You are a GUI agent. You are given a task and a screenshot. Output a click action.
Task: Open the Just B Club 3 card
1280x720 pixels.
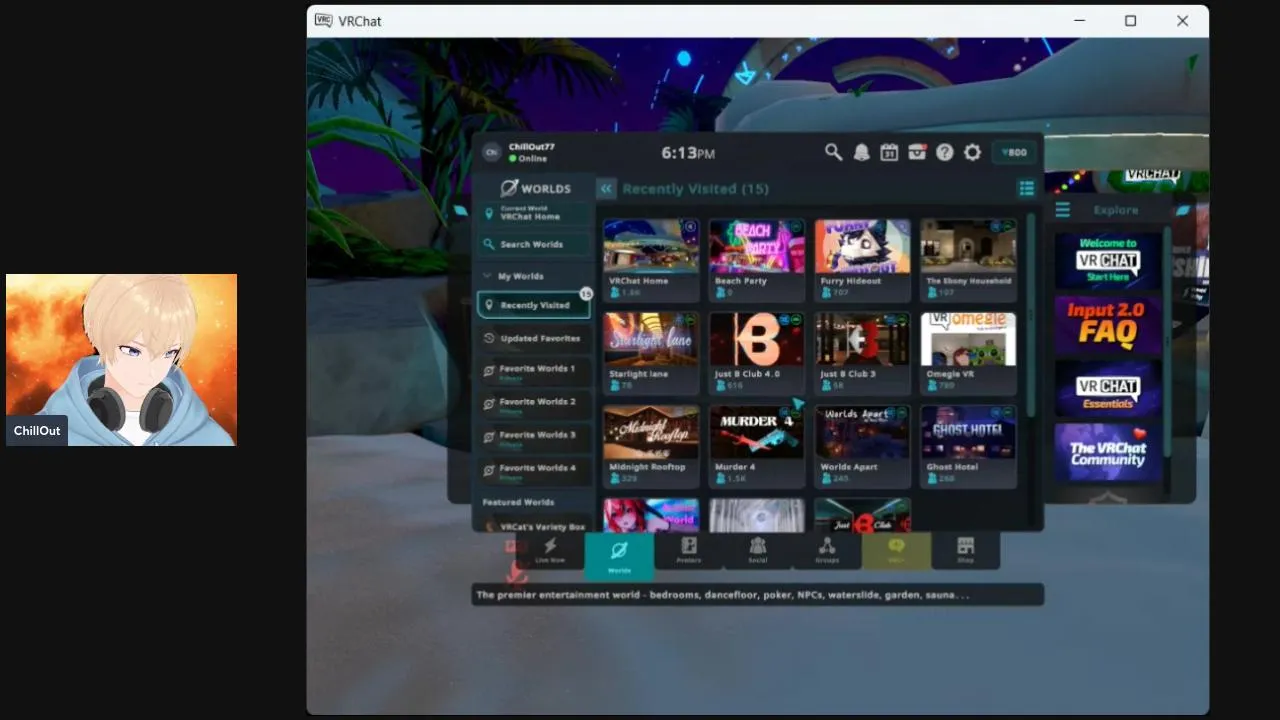click(862, 353)
